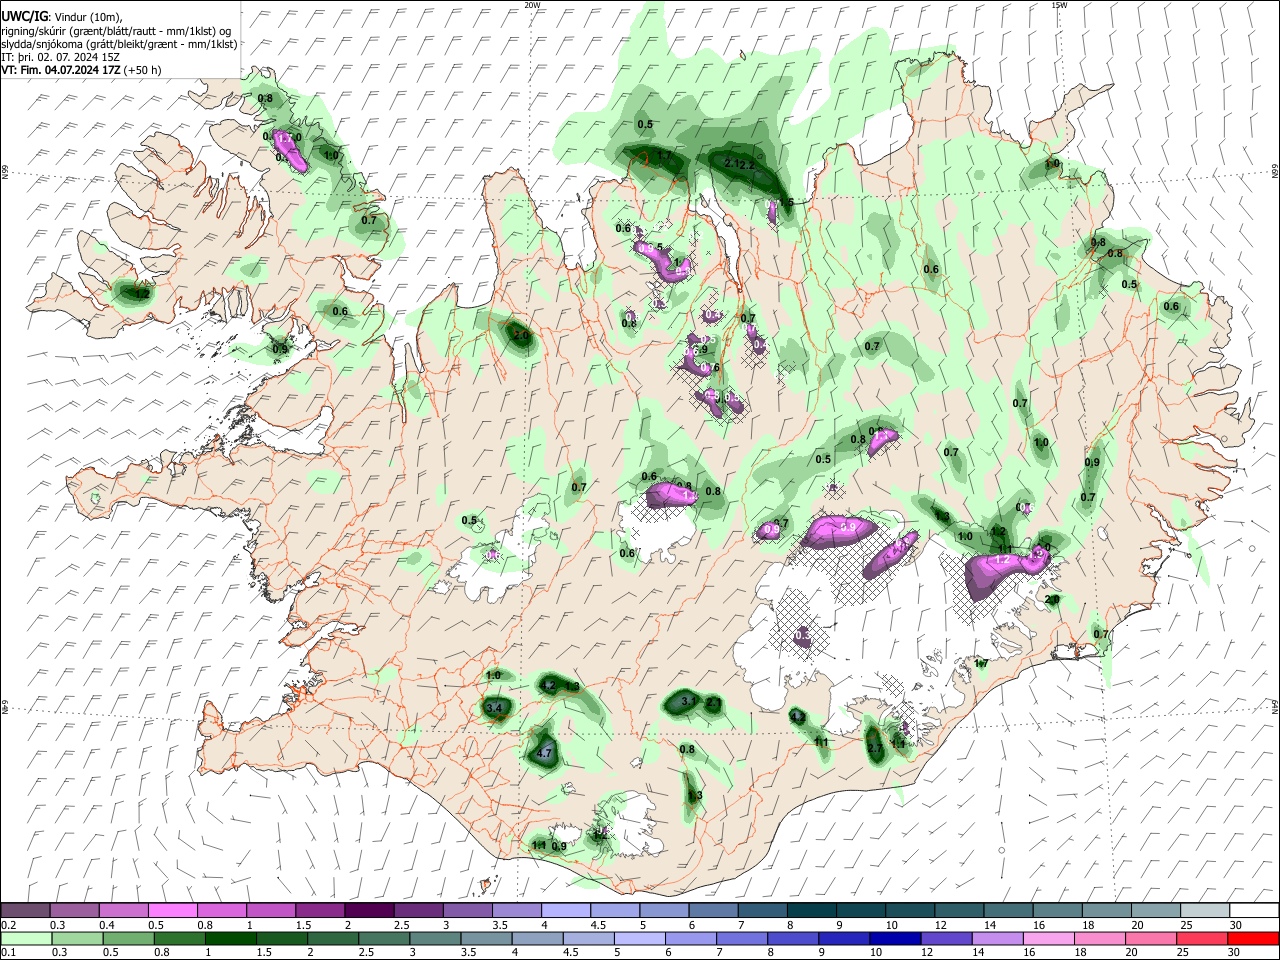1280x960 pixels.
Task: Click the 'Vindur (10m)' label in header
Action: tap(89, 17)
